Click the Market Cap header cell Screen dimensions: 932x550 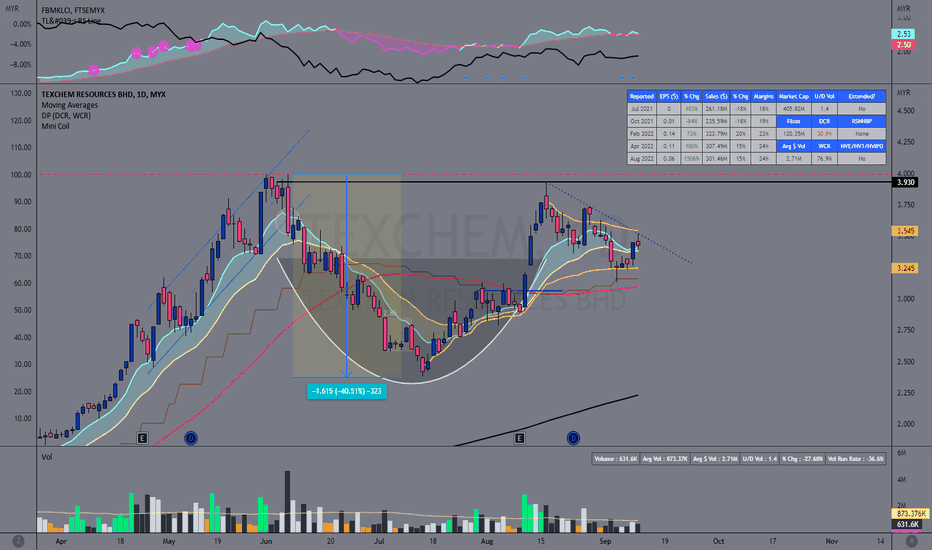(x=794, y=96)
